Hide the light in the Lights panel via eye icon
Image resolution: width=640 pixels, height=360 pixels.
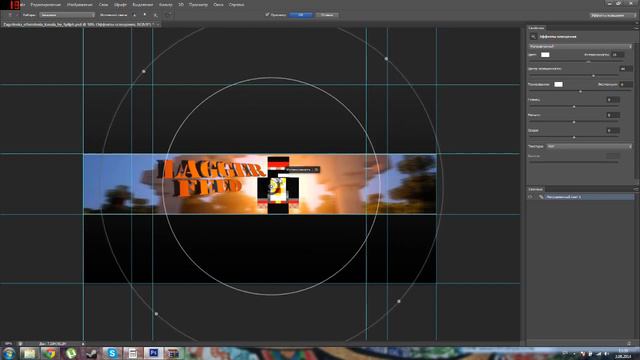point(530,197)
